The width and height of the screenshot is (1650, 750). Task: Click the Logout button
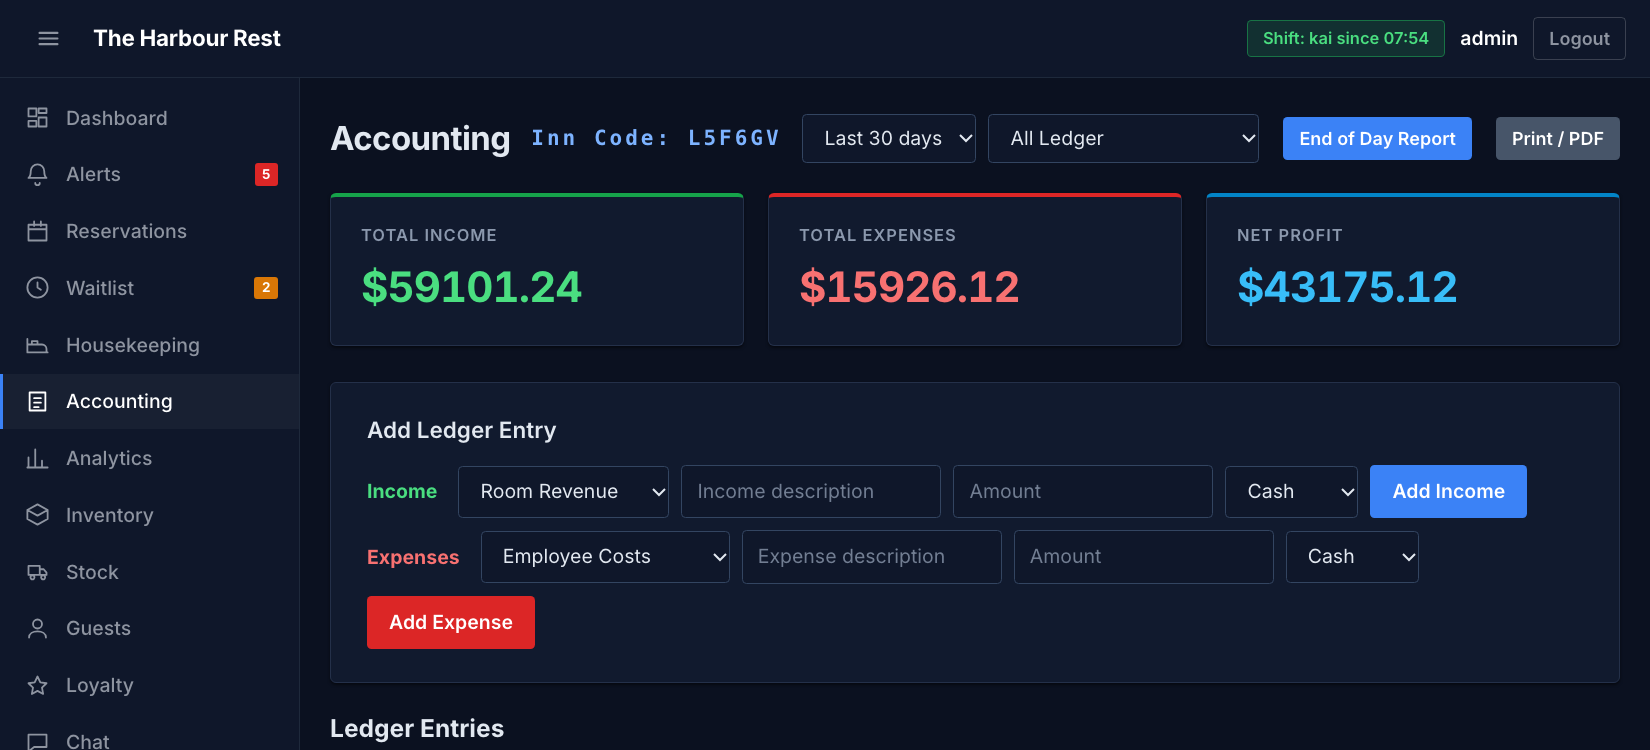coord(1579,38)
